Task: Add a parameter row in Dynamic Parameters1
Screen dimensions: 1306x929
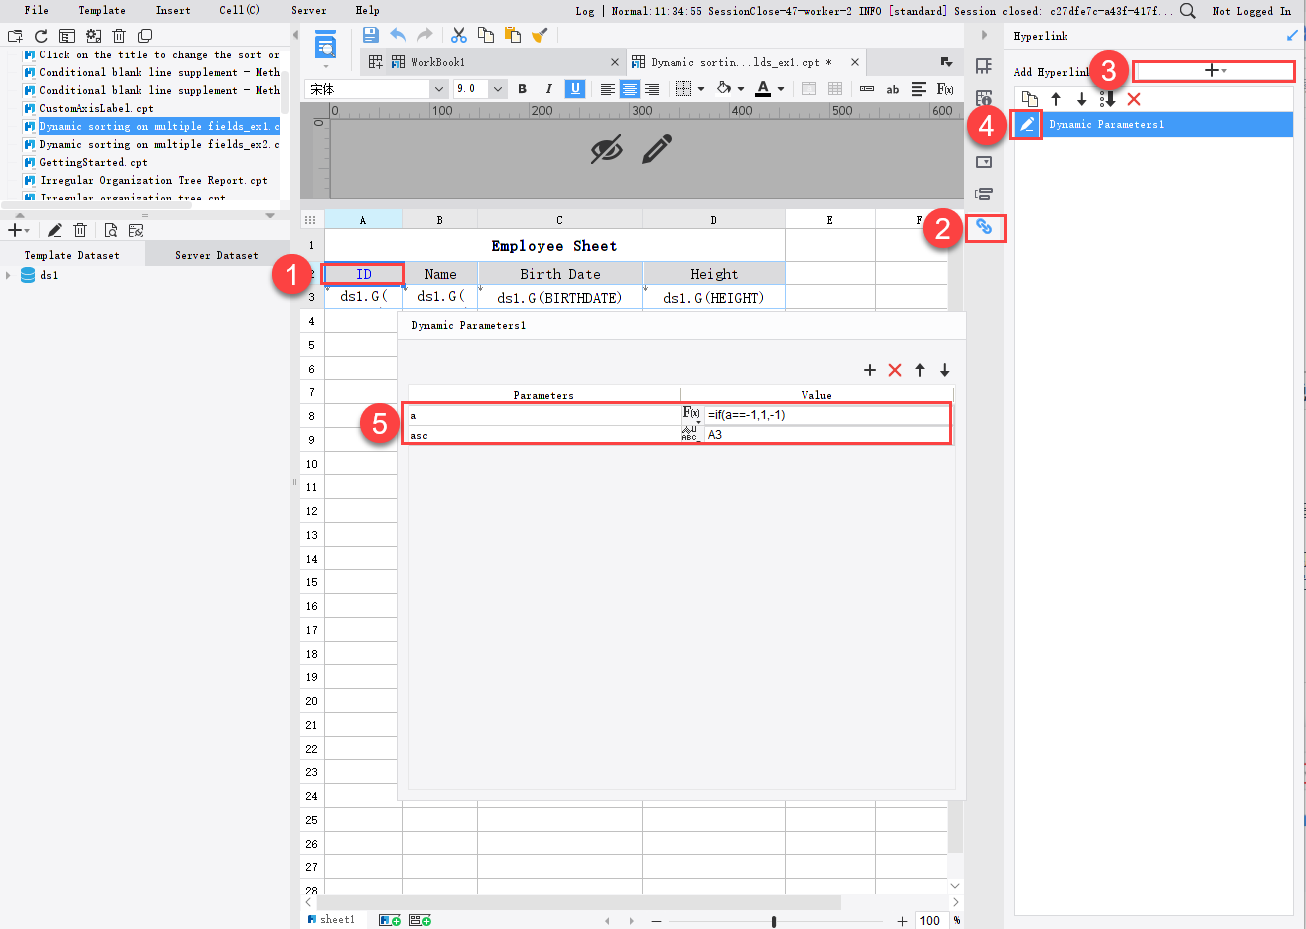Action: tap(870, 370)
